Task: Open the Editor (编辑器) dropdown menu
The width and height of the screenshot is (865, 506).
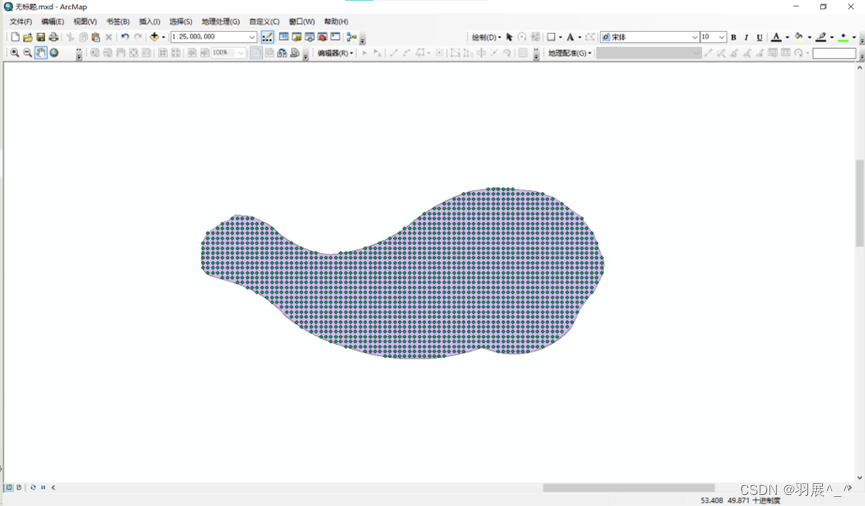Action: coord(335,53)
